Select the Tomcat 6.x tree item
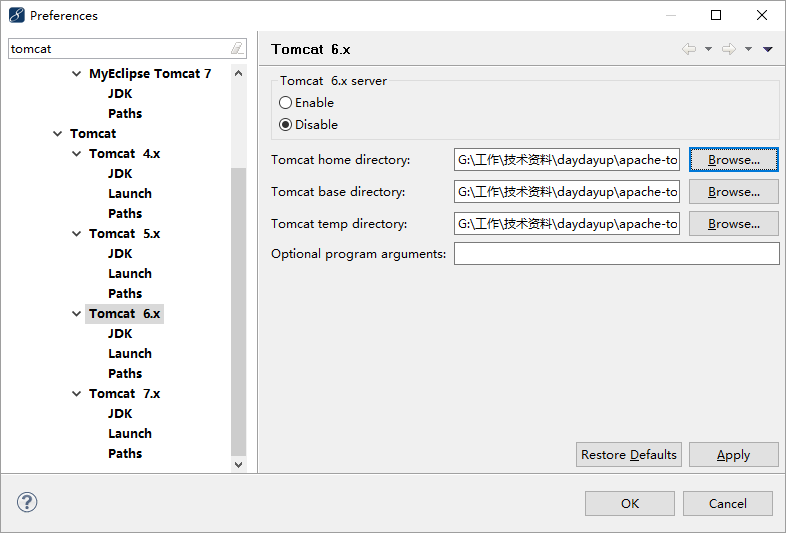The width and height of the screenshot is (786, 533). coord(124,313)
